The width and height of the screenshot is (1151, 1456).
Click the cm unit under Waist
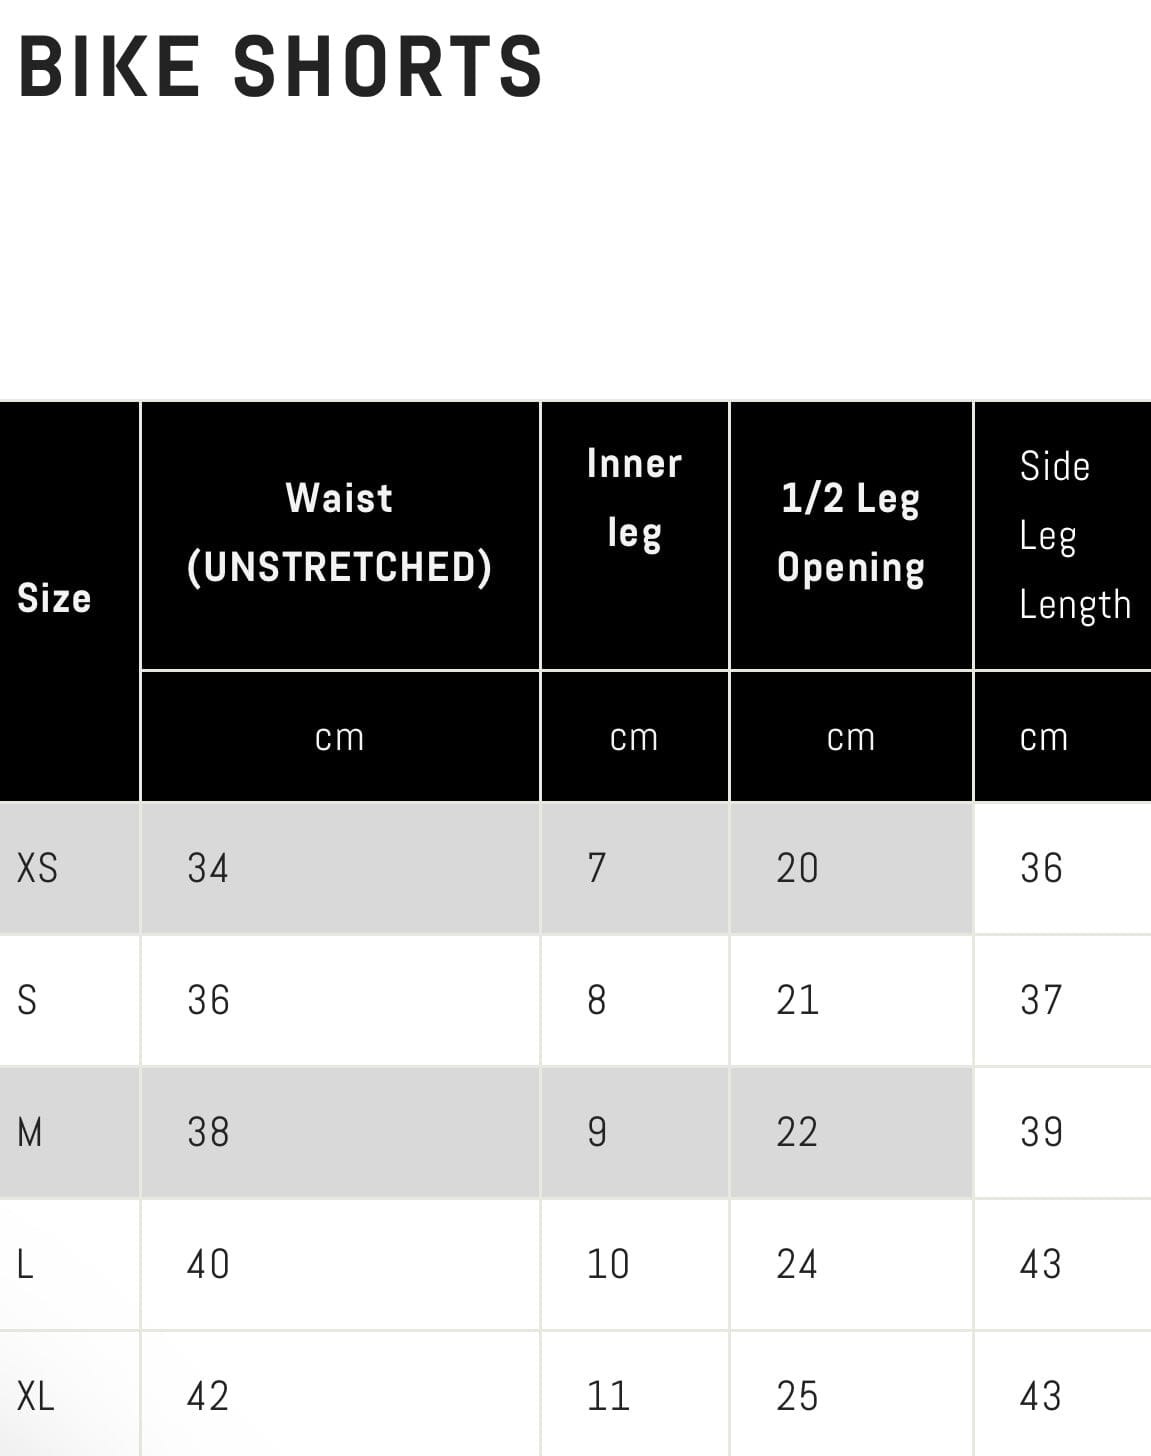pos(339,737)
